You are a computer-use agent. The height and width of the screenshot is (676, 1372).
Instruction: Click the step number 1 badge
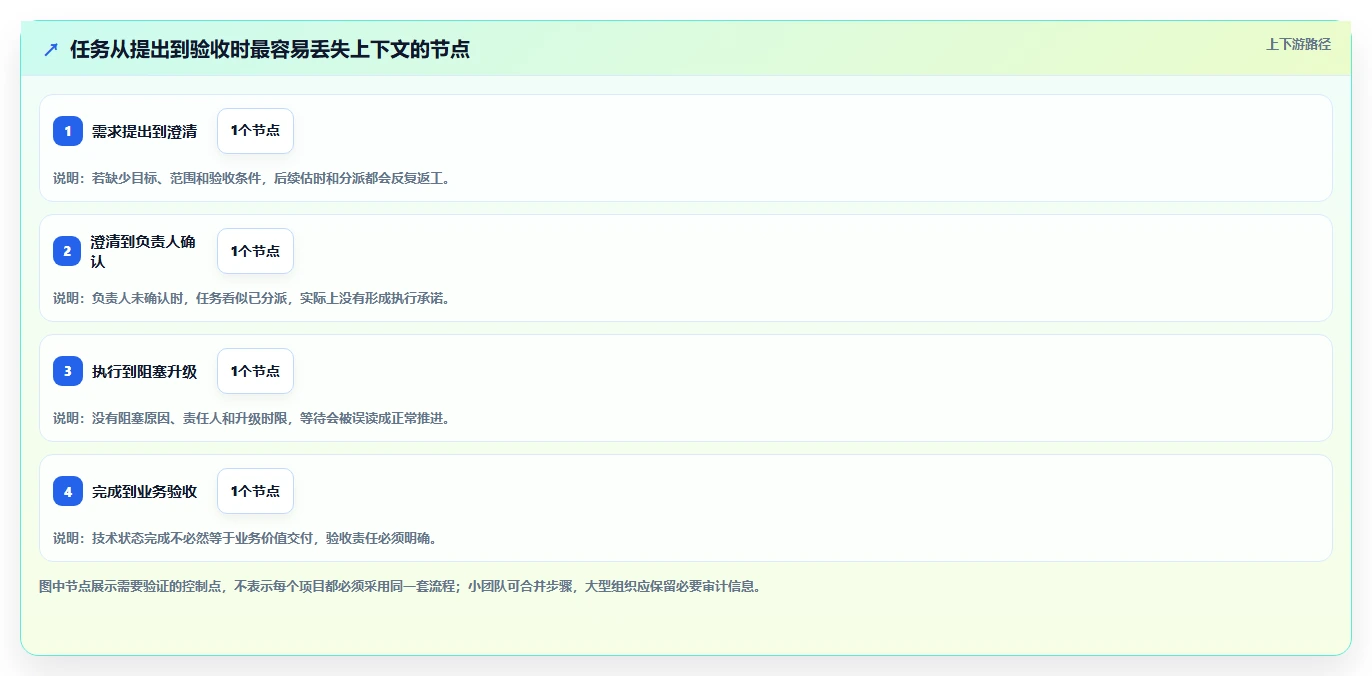tap(68, 131)
